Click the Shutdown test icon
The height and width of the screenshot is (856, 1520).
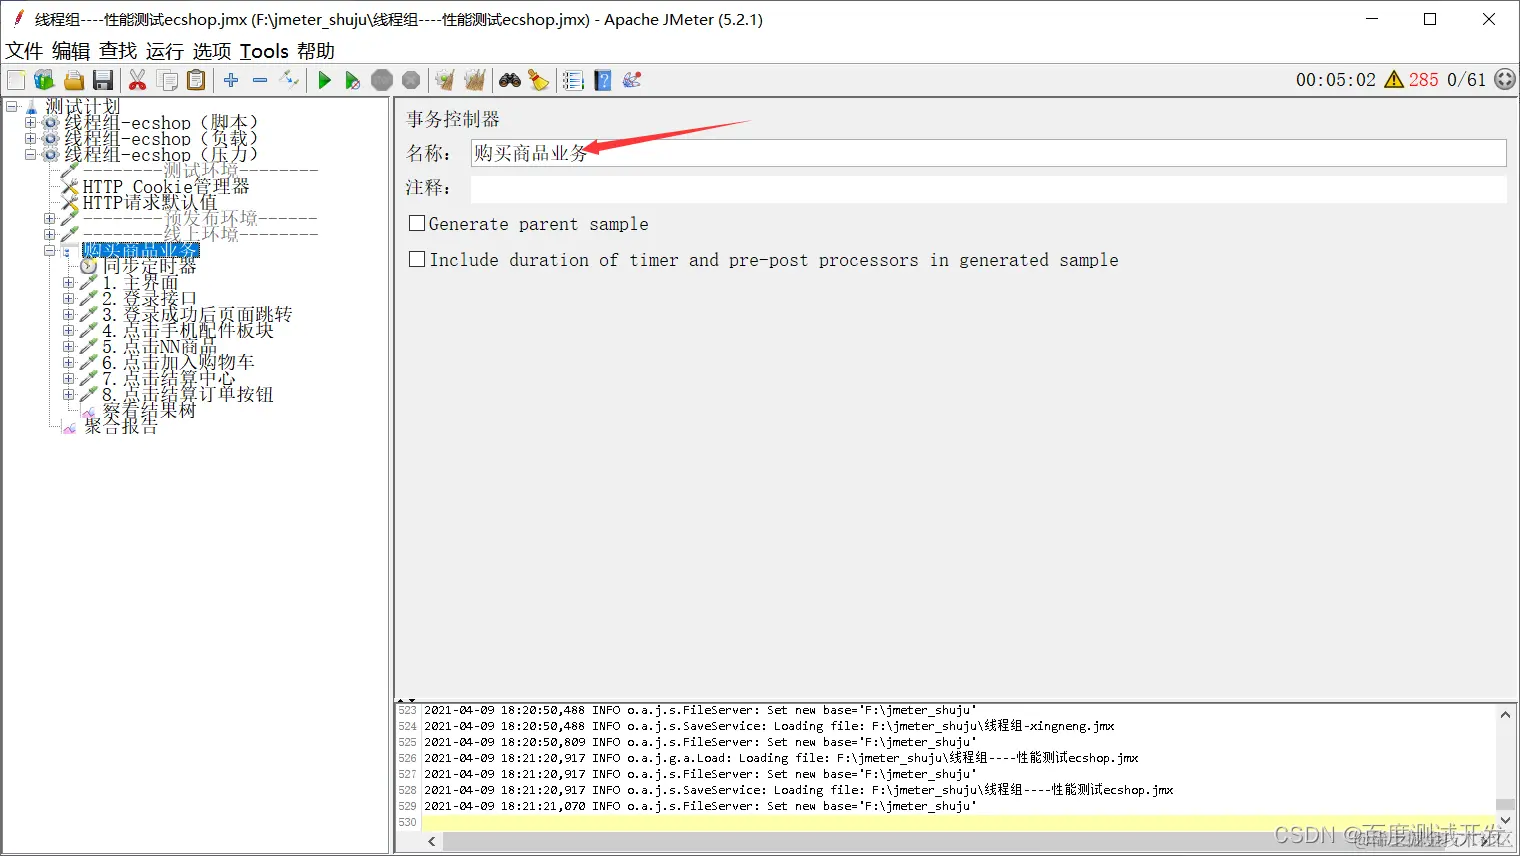click(x=411, y=80)
